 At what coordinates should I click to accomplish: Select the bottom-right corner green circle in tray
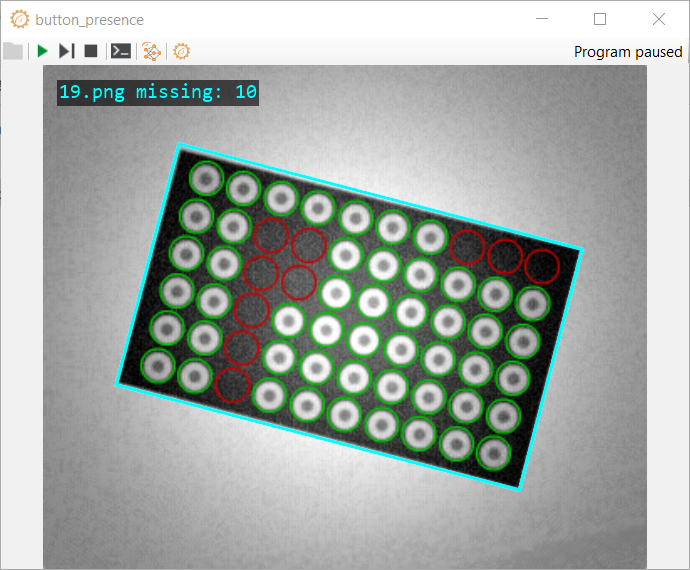coord(493,453)
